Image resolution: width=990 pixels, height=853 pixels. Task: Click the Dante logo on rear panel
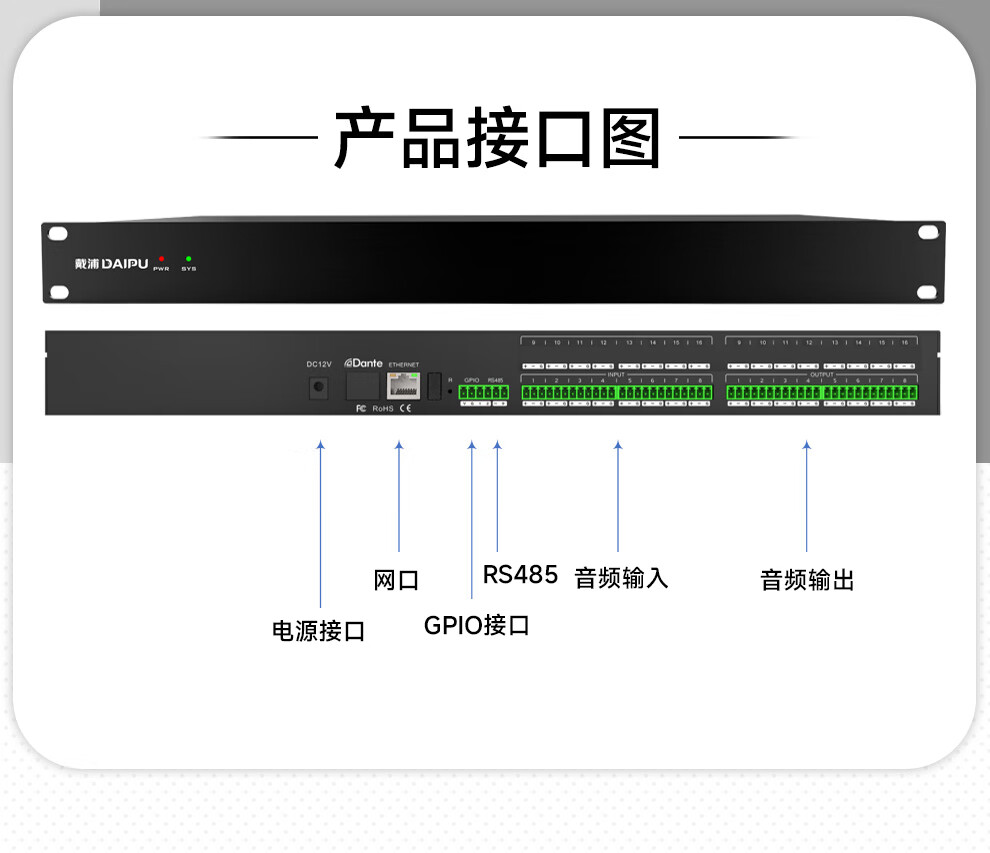(x=363, y=363)
